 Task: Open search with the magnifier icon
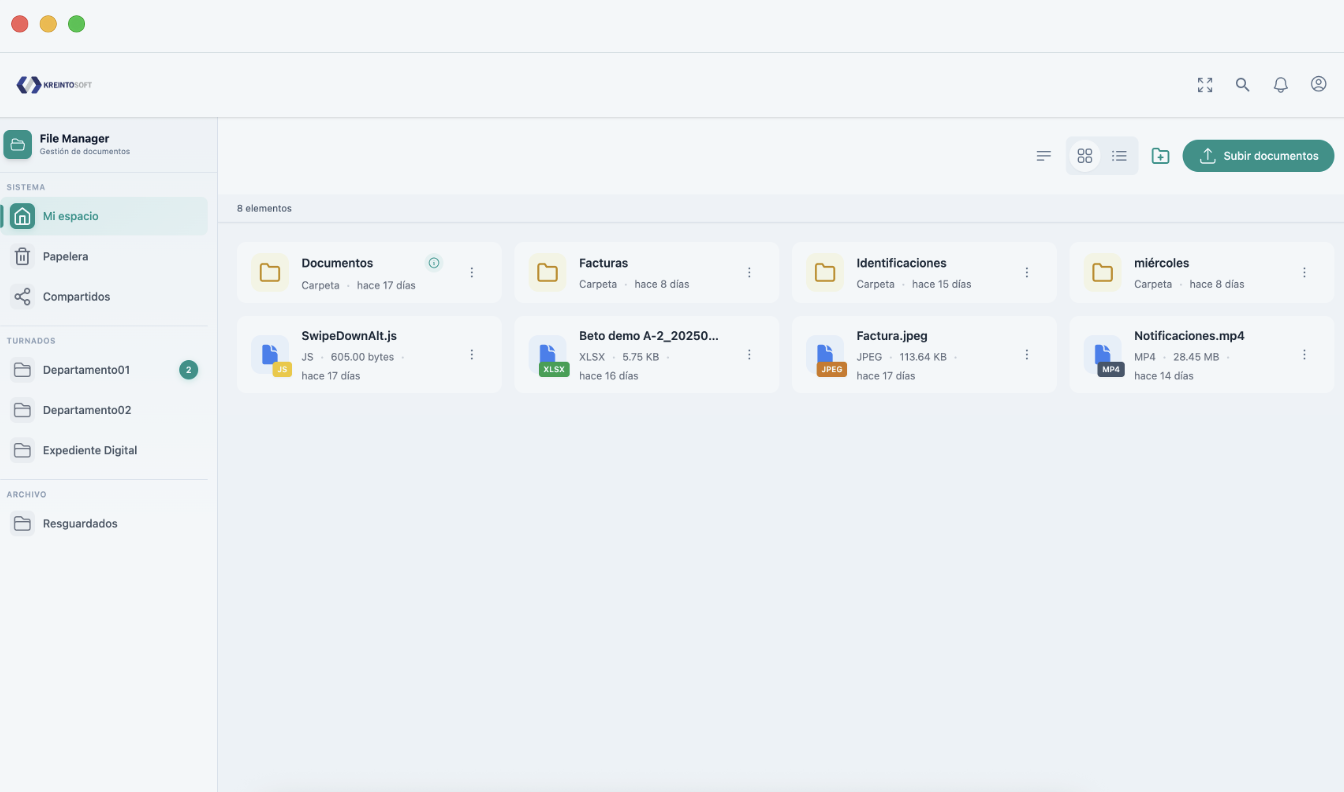click(x=1242, y=85)
